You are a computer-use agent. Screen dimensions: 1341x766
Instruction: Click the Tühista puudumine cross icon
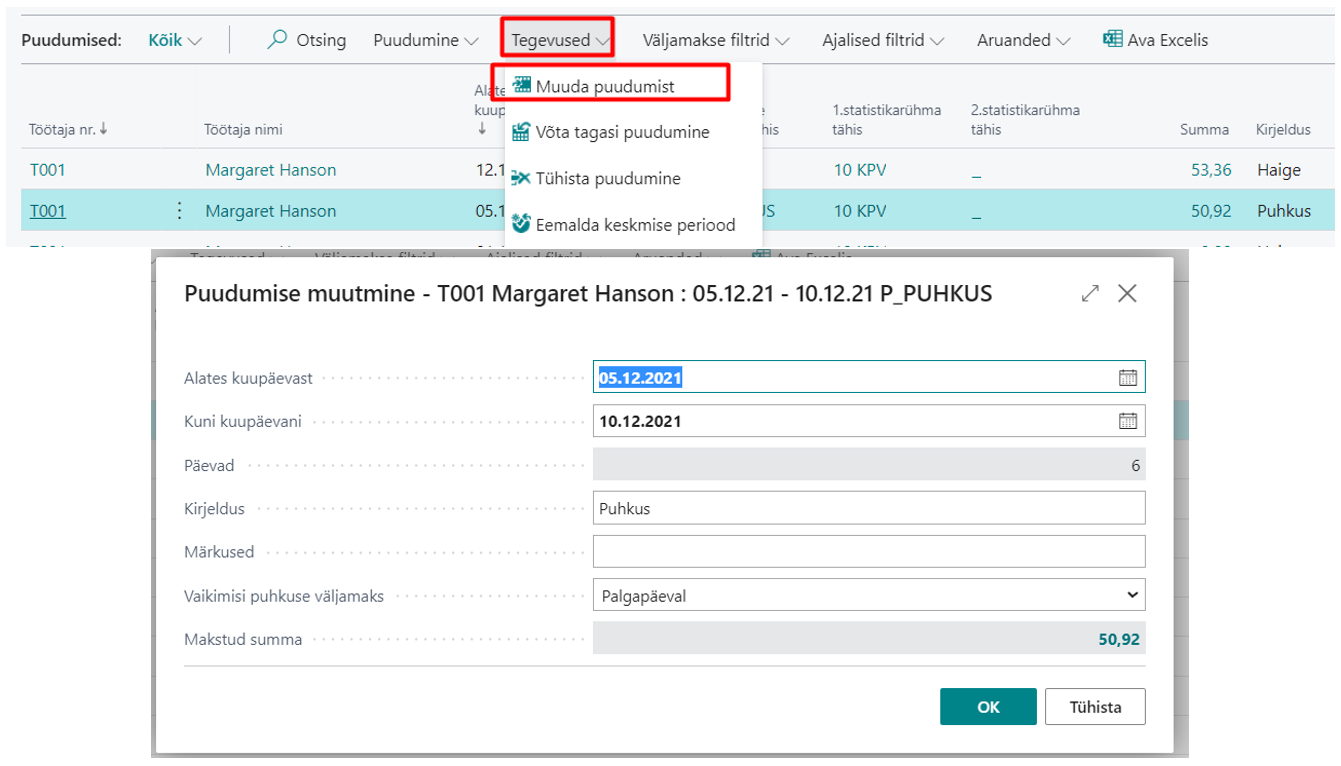[x=520, y=178]
